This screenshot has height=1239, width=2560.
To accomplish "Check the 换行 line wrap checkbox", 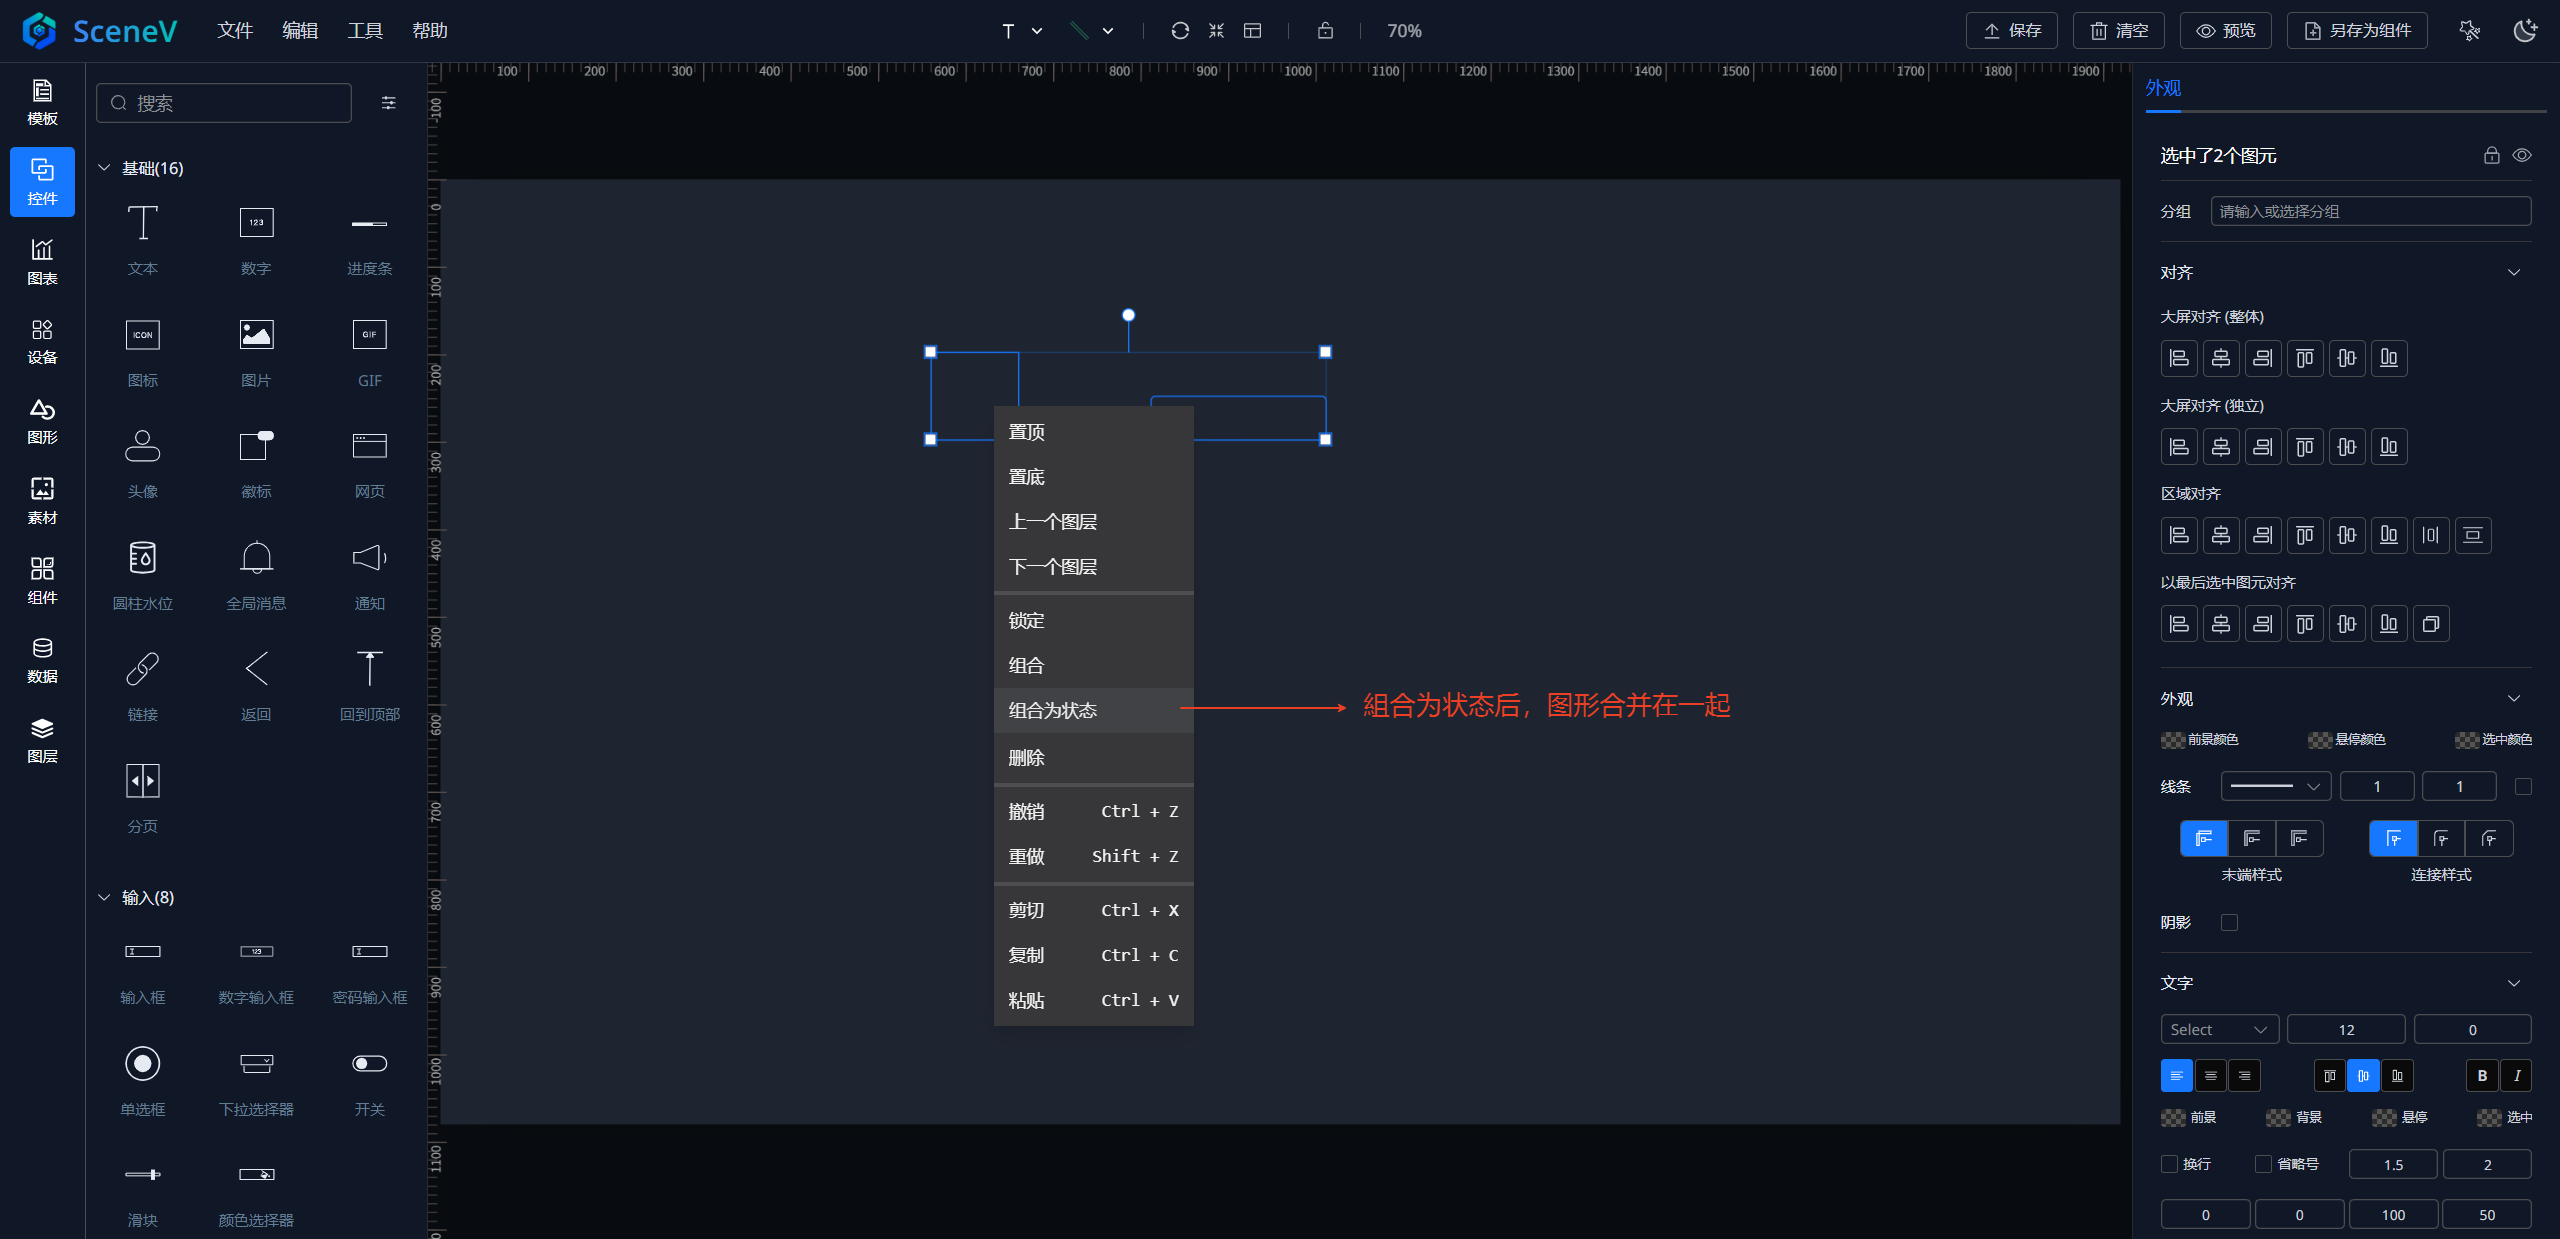I will [2169, 1164].
